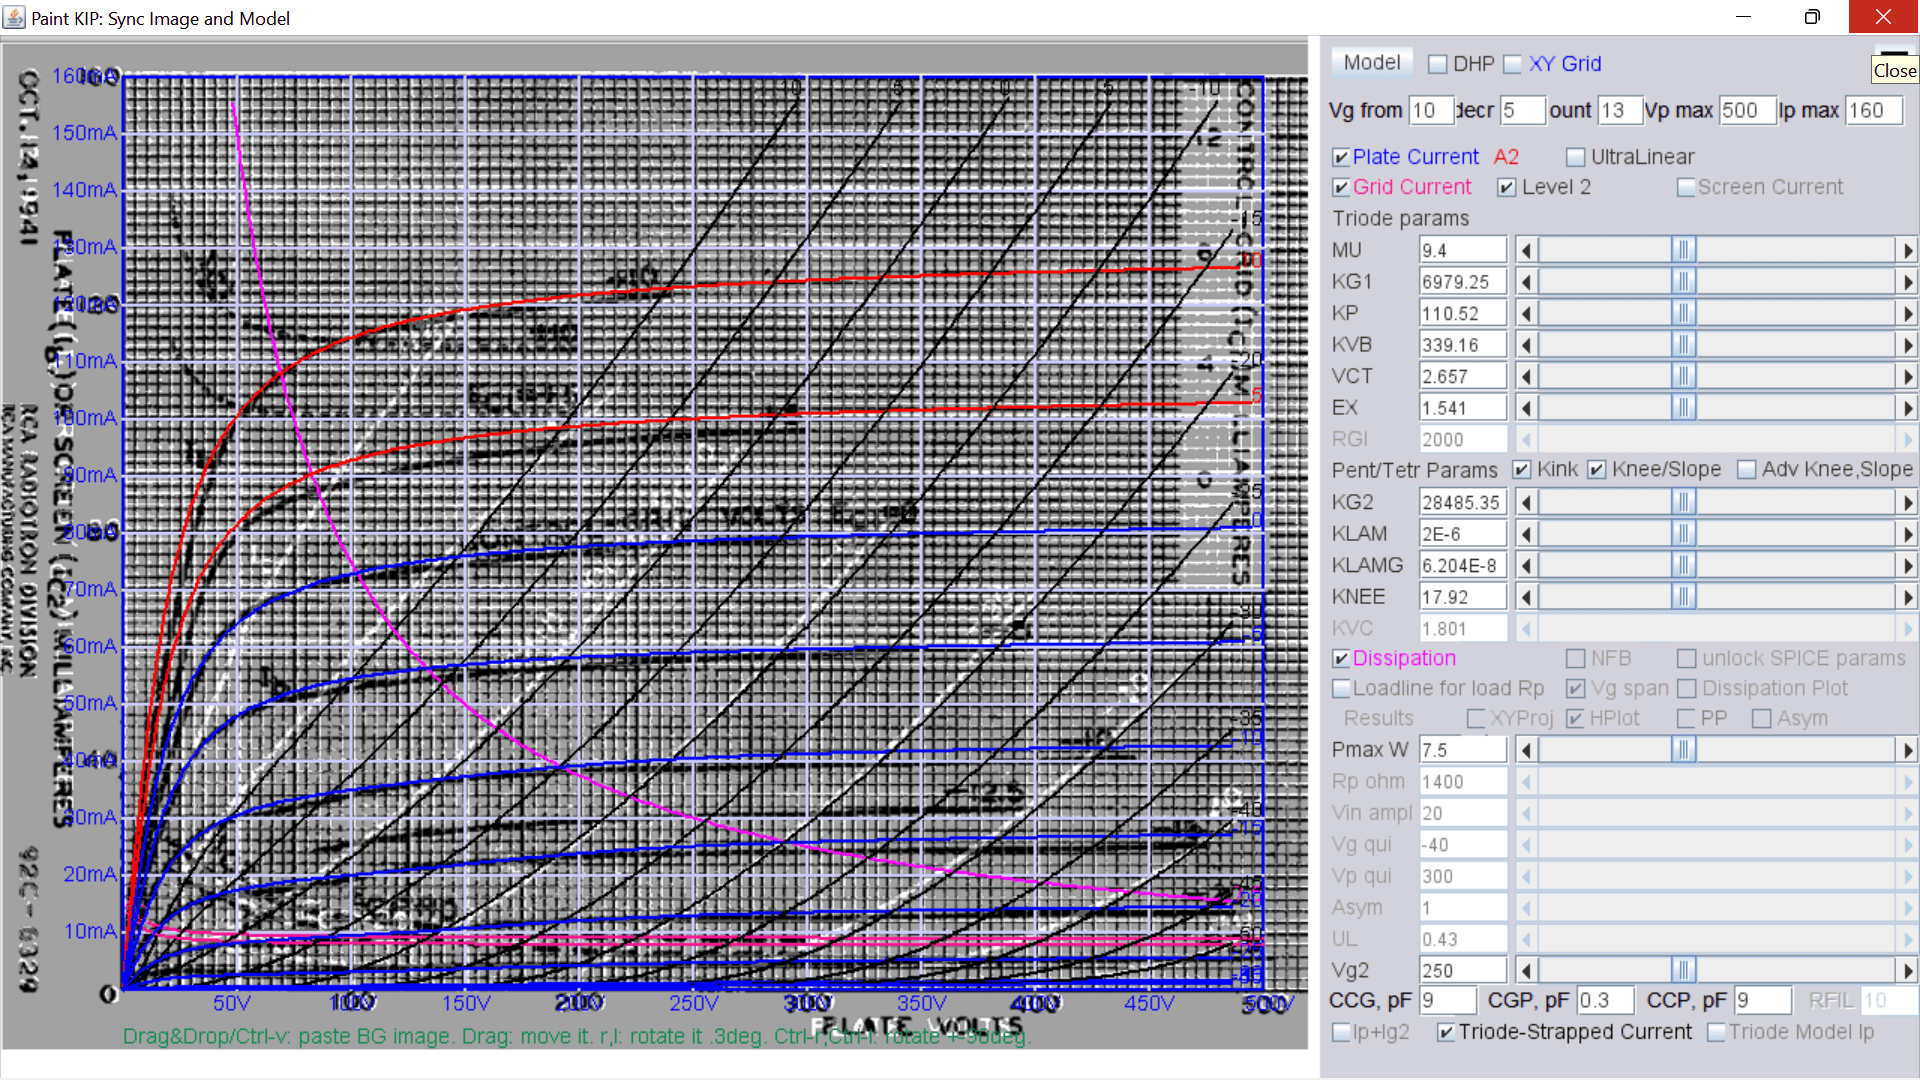Click the MU value field
This screenshot has height=1080, width=1920.
tap(1463, 250)
